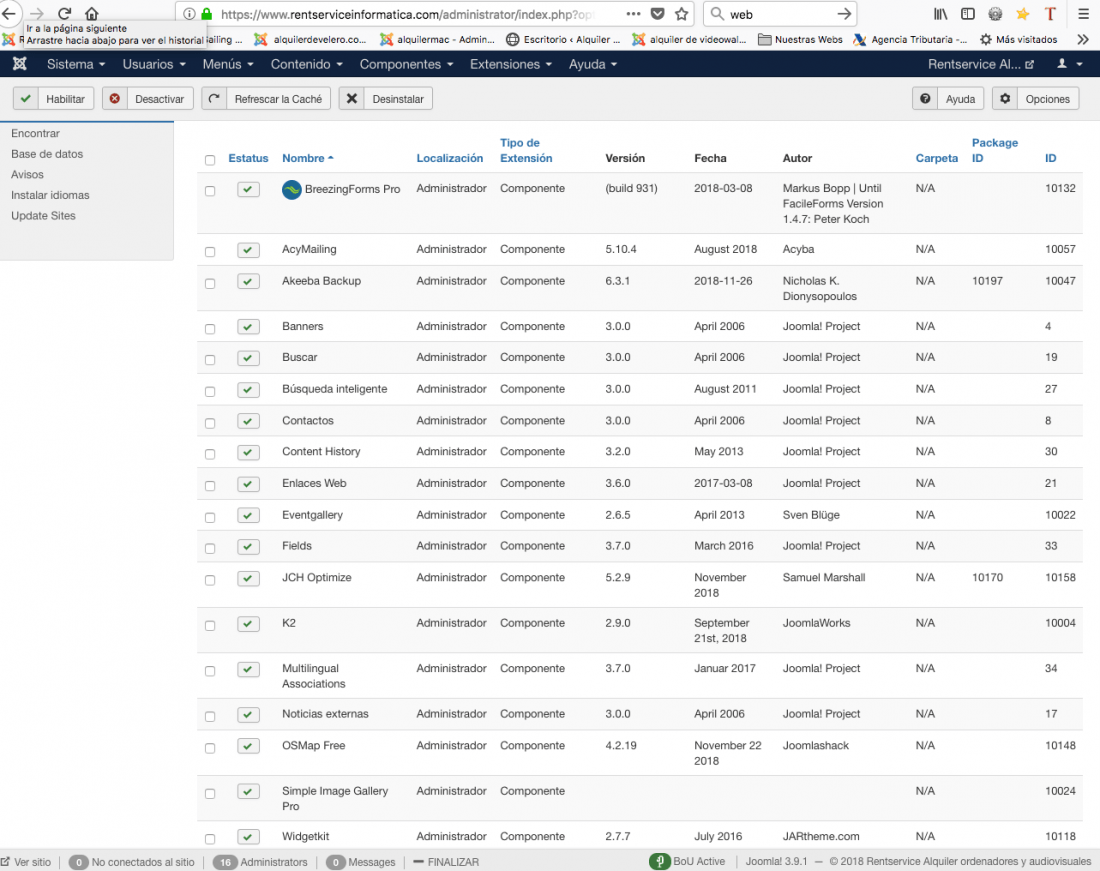1100x871 pixels.
Task: Open the page actions three-dots menu
Action: coord(633,14)
